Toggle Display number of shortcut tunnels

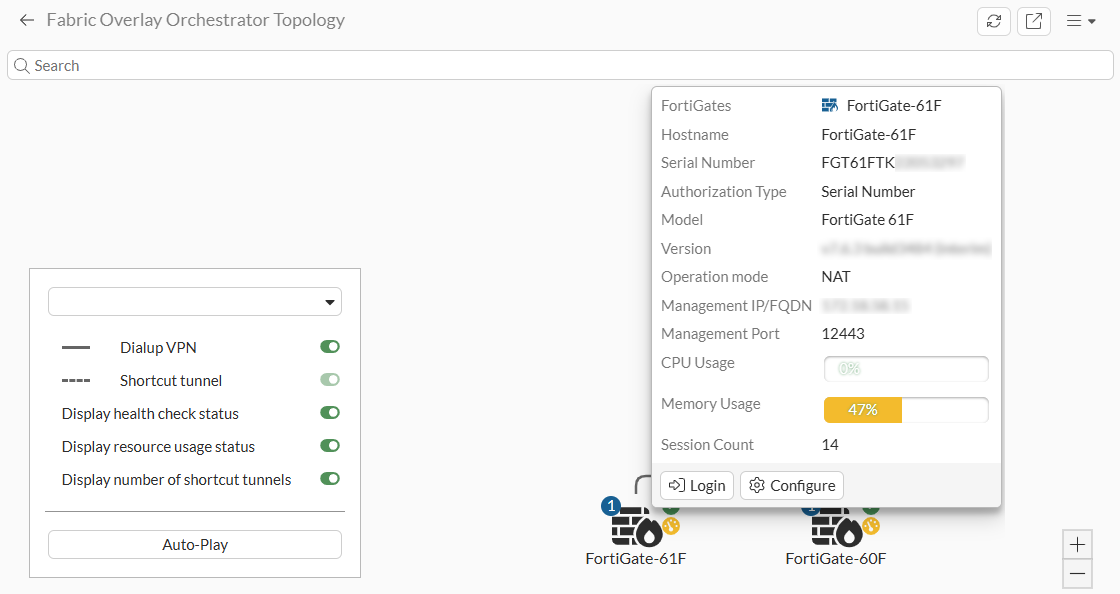(x=330, y=479)
